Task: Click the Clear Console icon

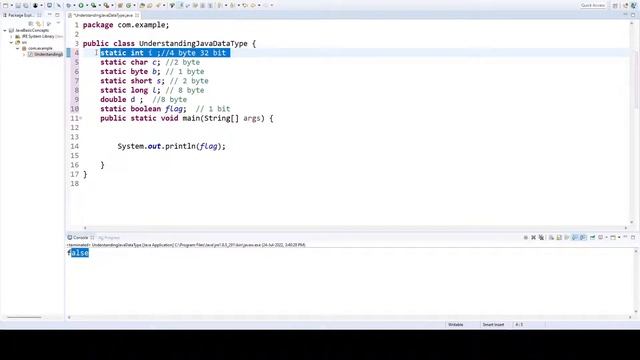Action: (551, 237)
